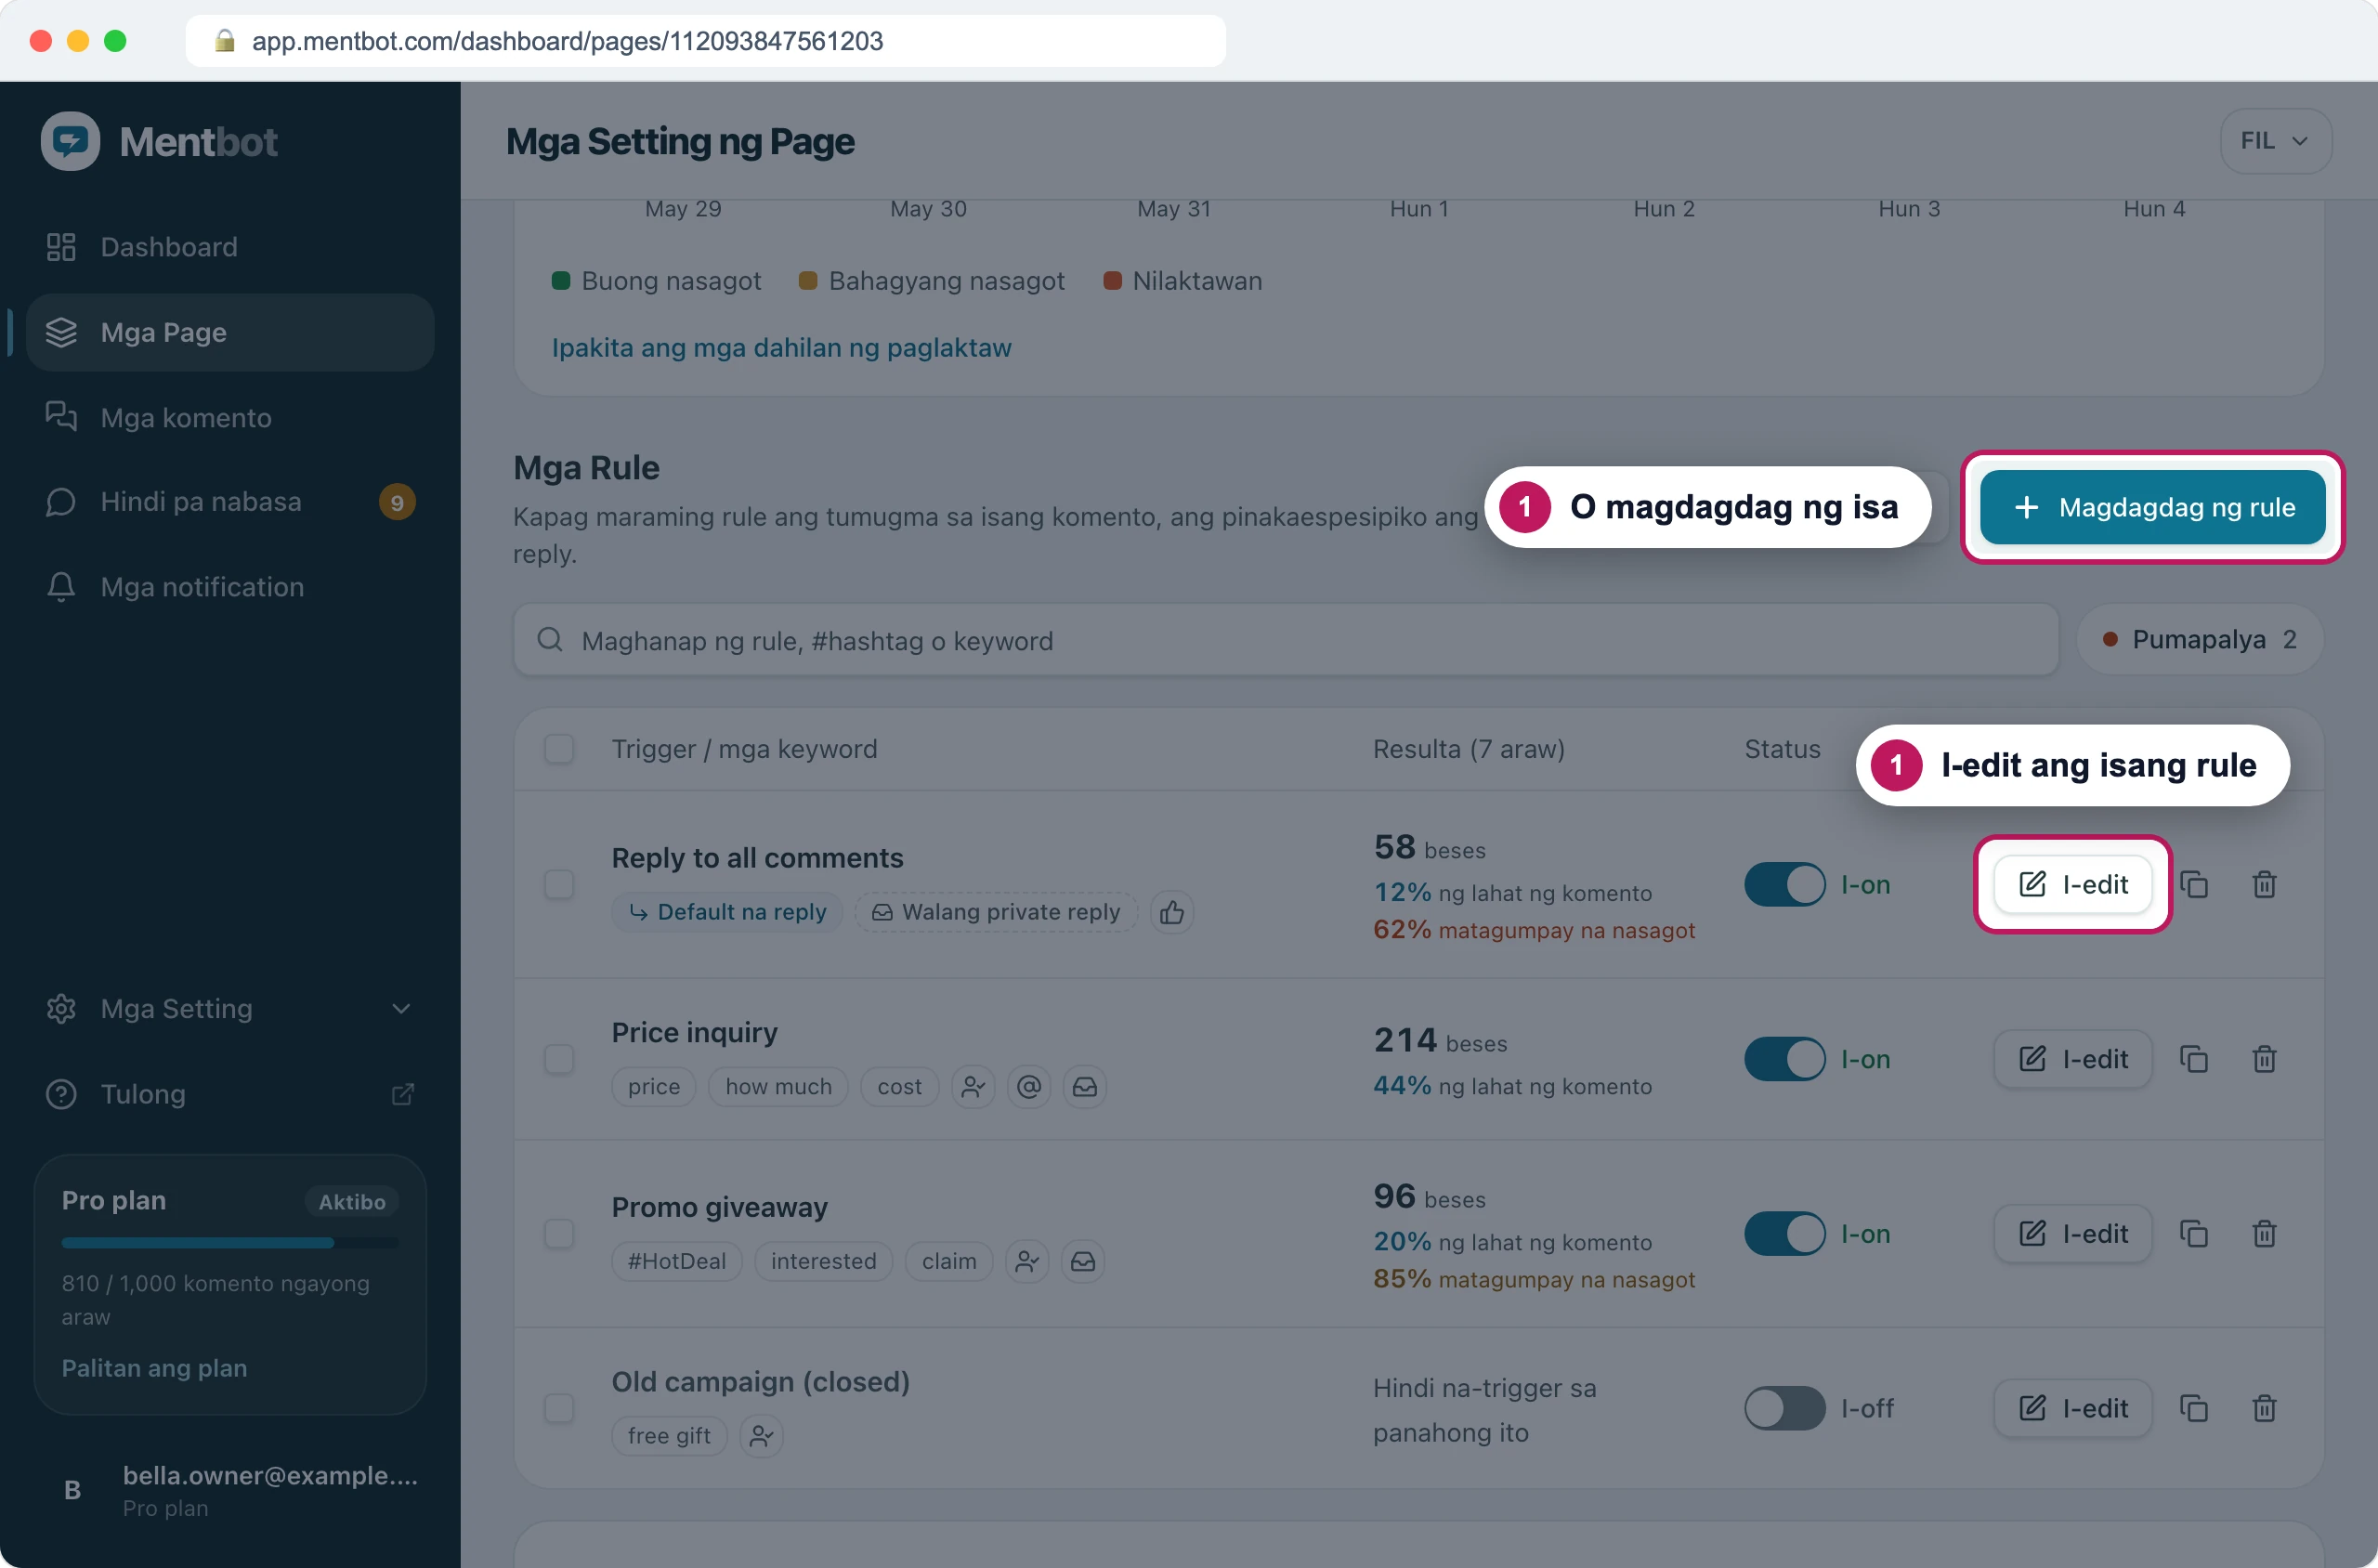Click I-edit for Reply to all comments
This screenshot has width=2378, height=1568.
pos(2073,885)
